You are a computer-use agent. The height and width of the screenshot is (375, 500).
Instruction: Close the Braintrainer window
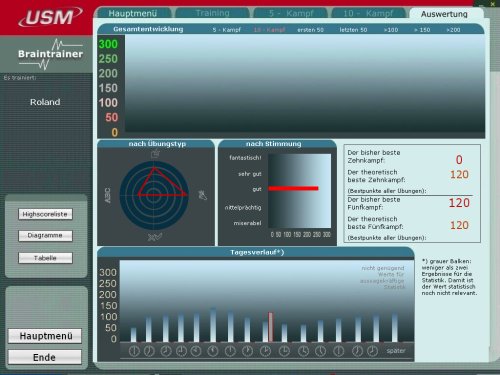pyautogui.click(x=493, y=4)
